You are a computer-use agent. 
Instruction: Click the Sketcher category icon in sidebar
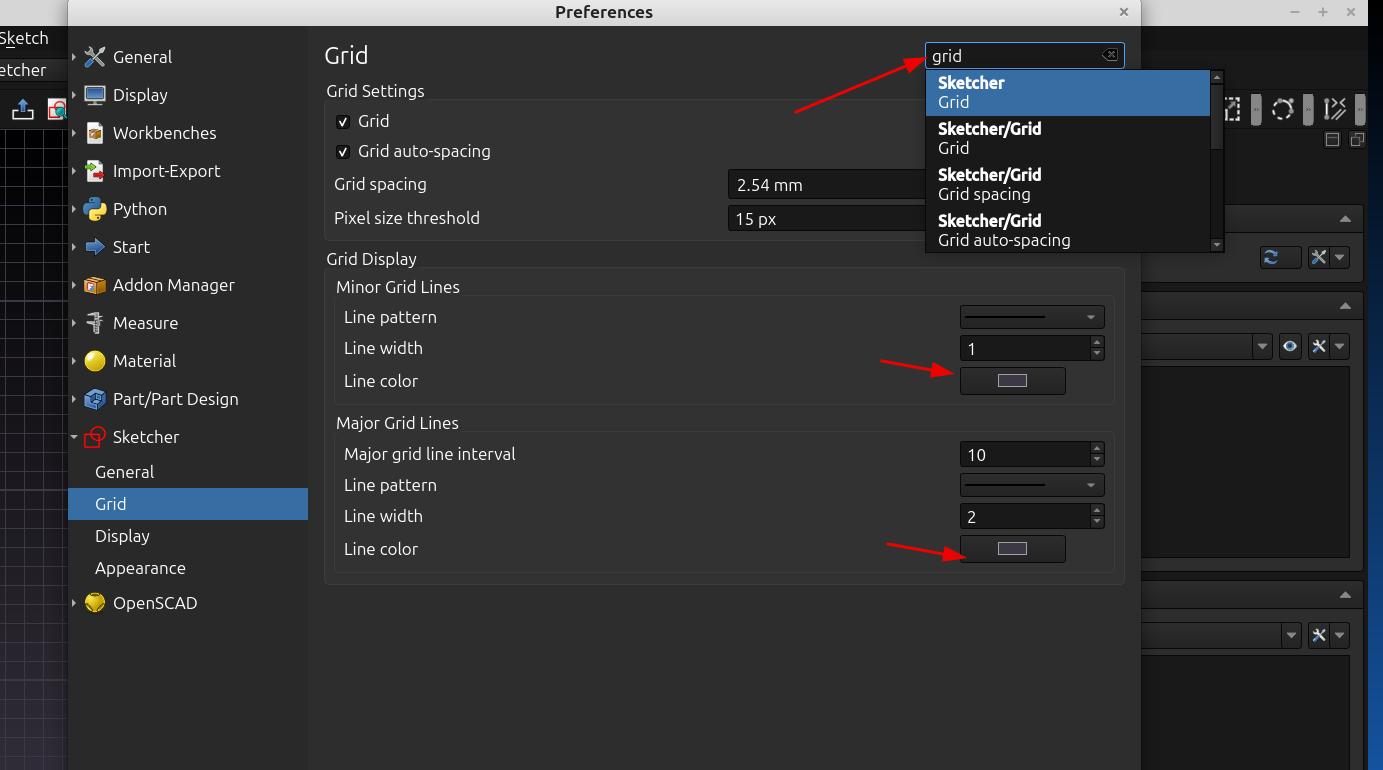click(95, 437)
